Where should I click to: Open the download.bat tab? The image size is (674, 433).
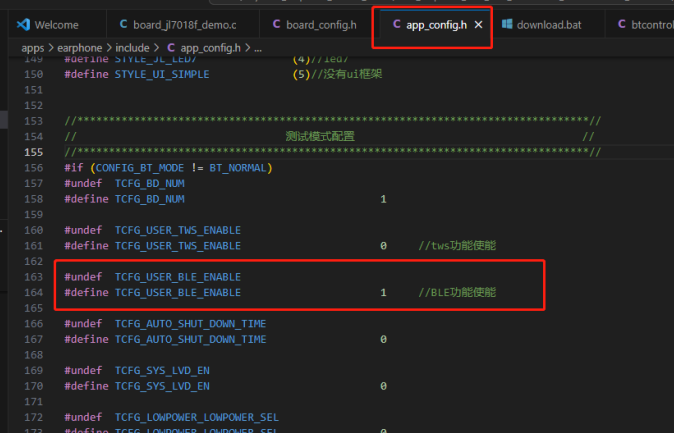point(548,25)
